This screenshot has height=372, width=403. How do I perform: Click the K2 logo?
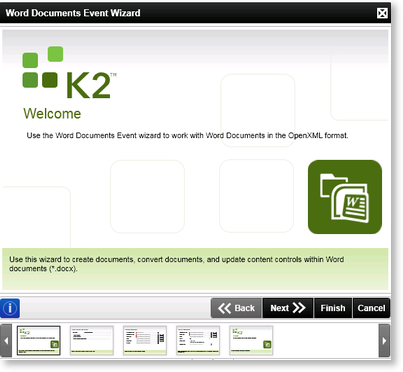pyautogui.click(x=69, y=72)
